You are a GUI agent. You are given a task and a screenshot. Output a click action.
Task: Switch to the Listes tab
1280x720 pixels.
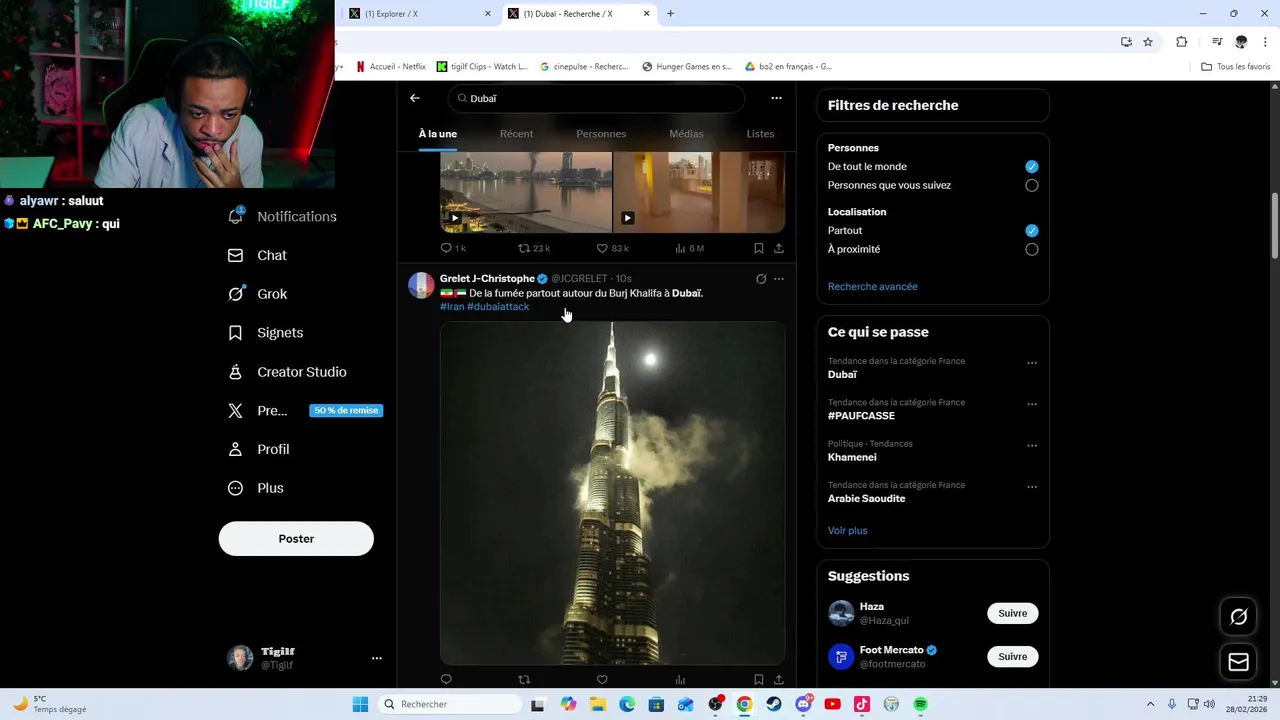[x=760, y=134]
